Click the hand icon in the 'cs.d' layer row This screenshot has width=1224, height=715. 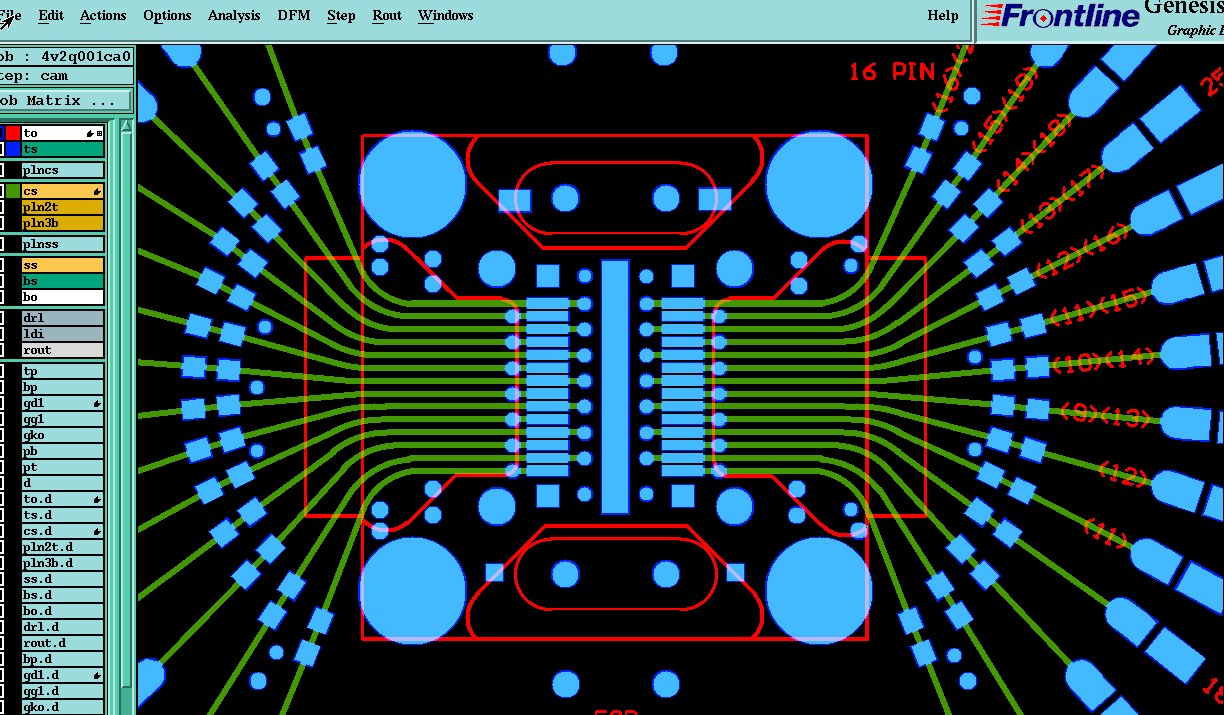(x=97, y=531)
